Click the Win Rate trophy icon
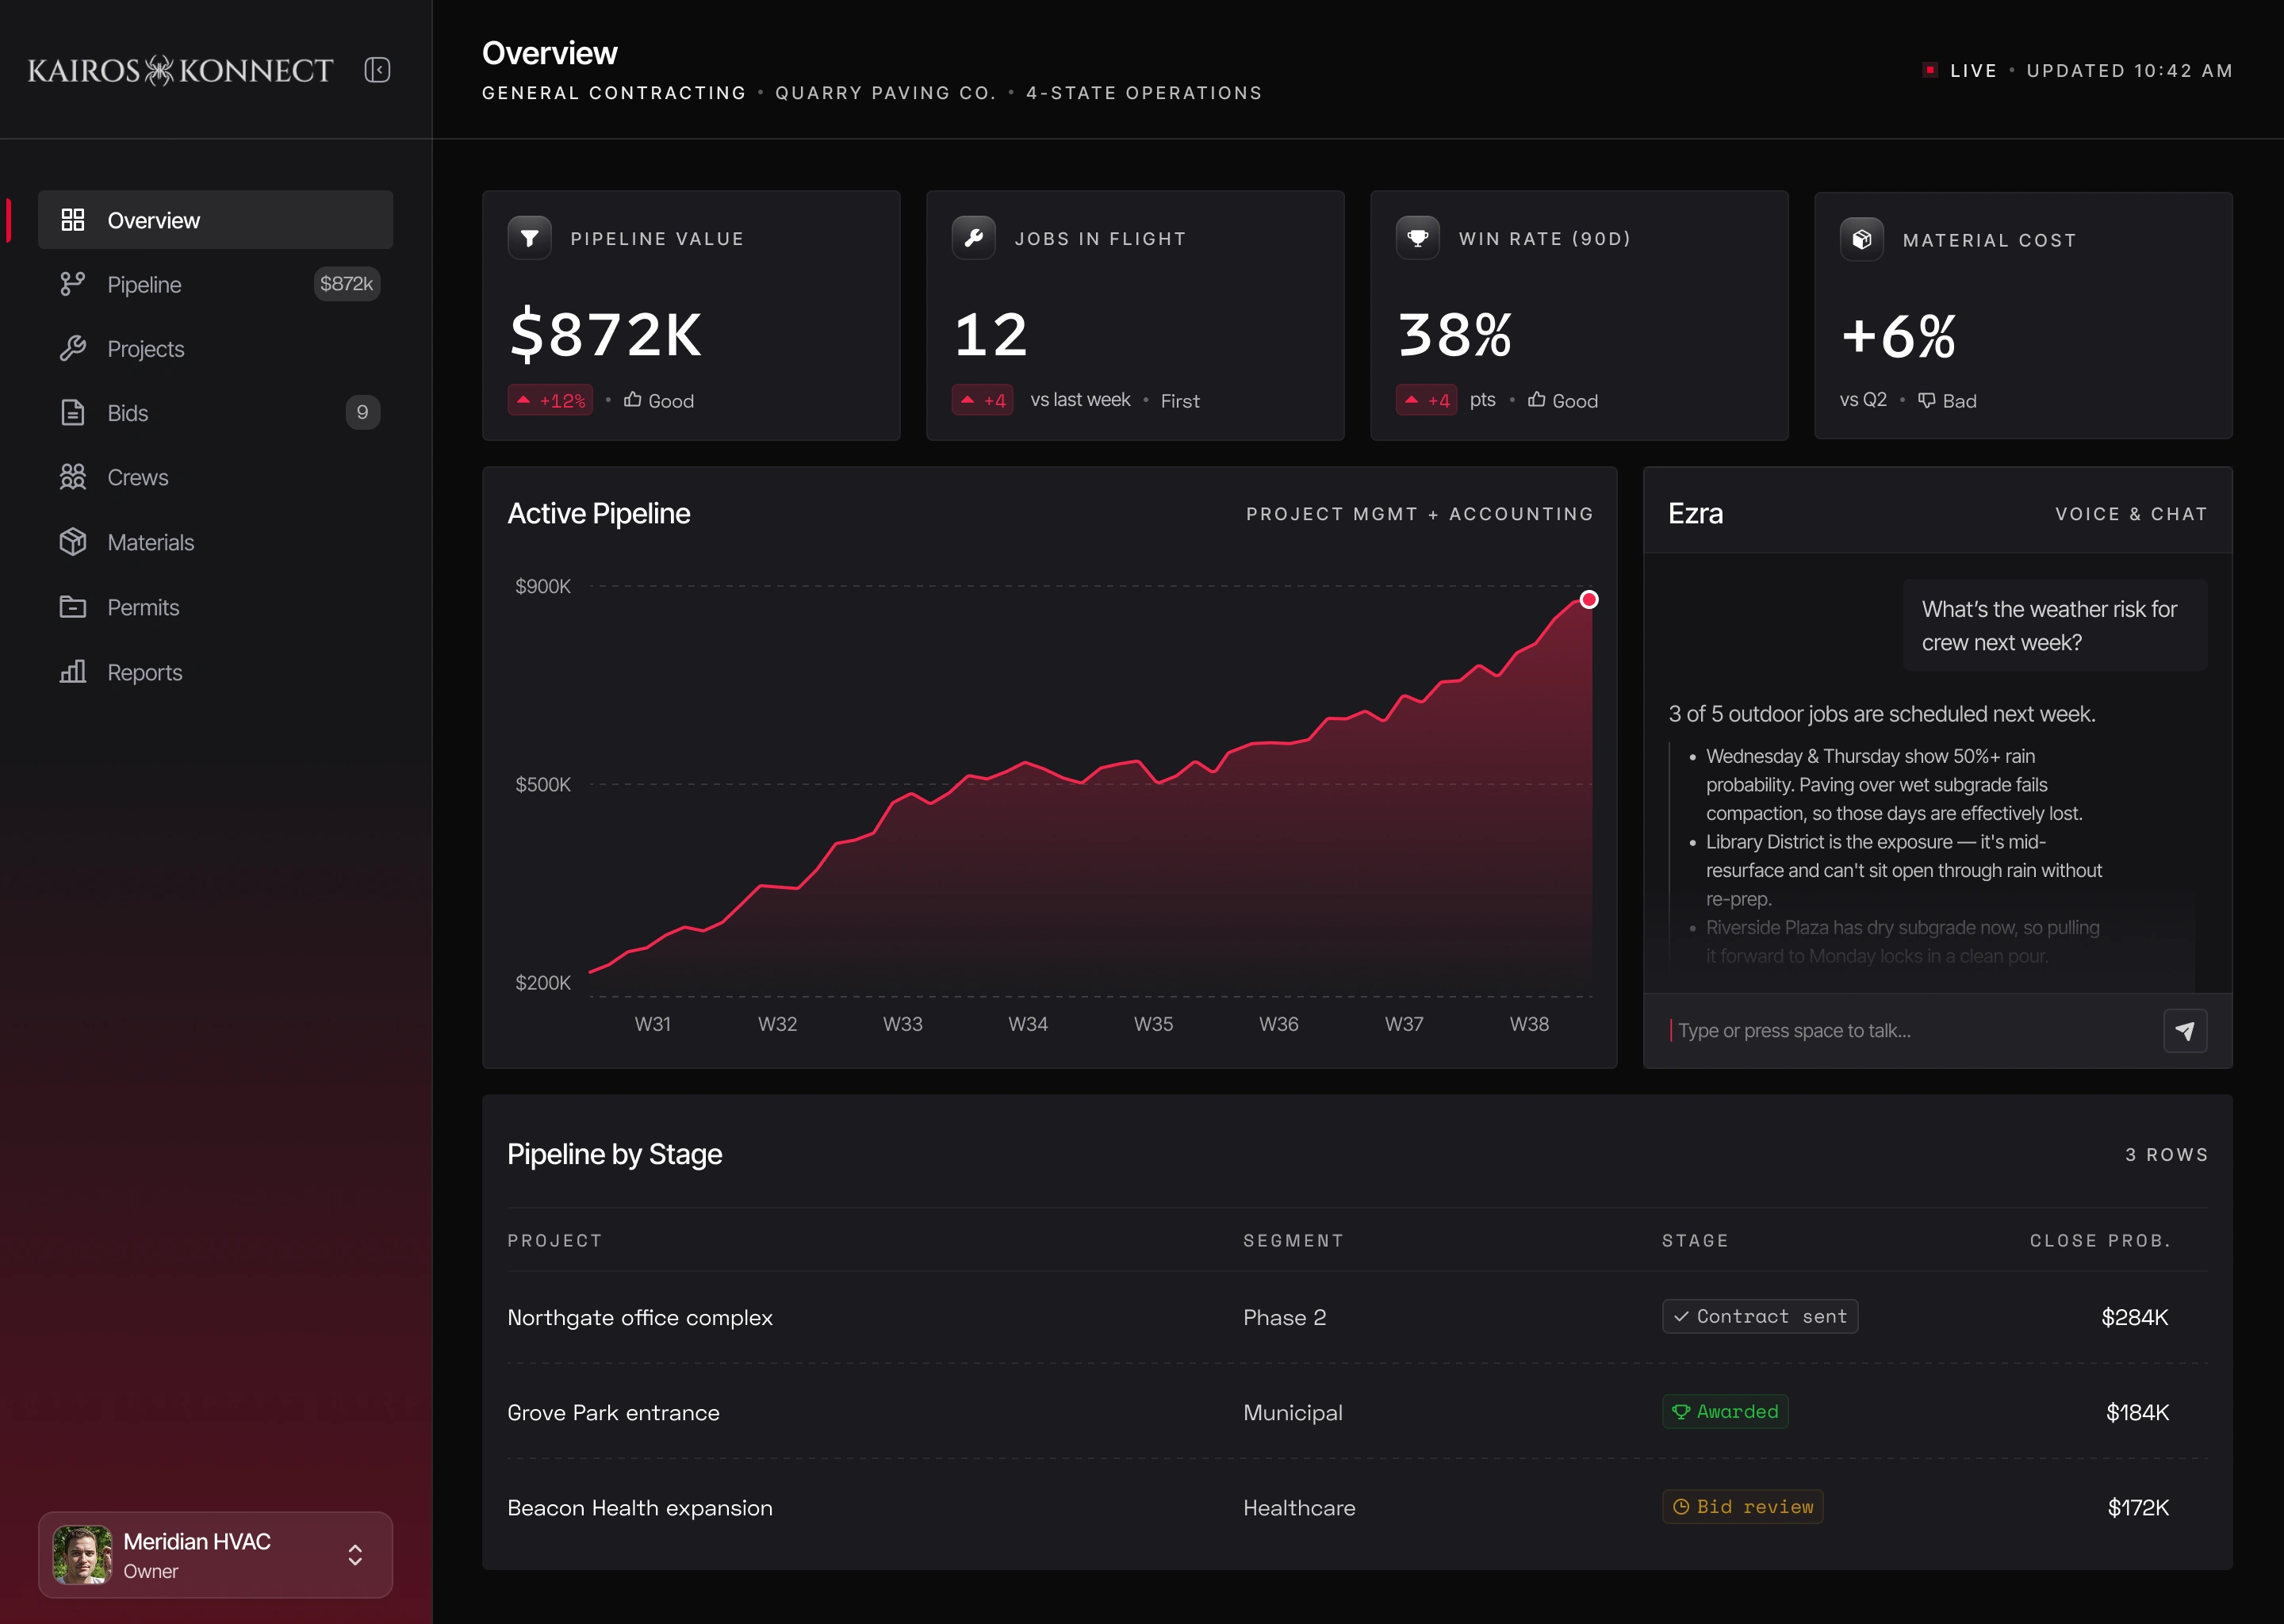This screenshot has height=1624, width=2284. pos(1418,238)
